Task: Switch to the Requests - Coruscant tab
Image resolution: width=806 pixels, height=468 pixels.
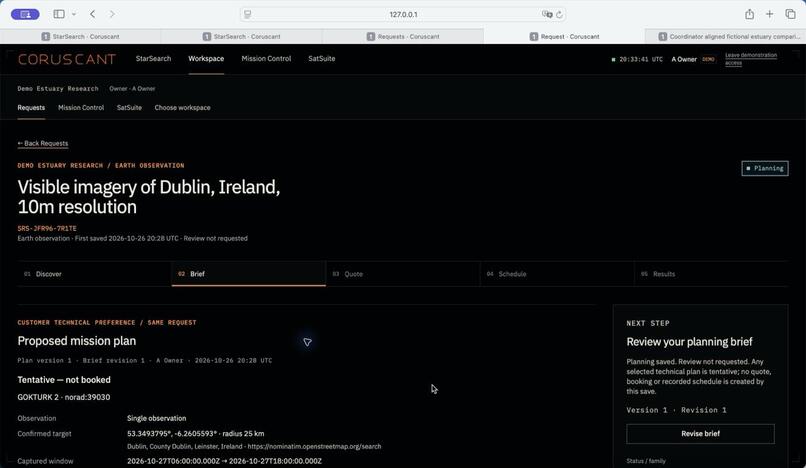Action: (403, 37)
